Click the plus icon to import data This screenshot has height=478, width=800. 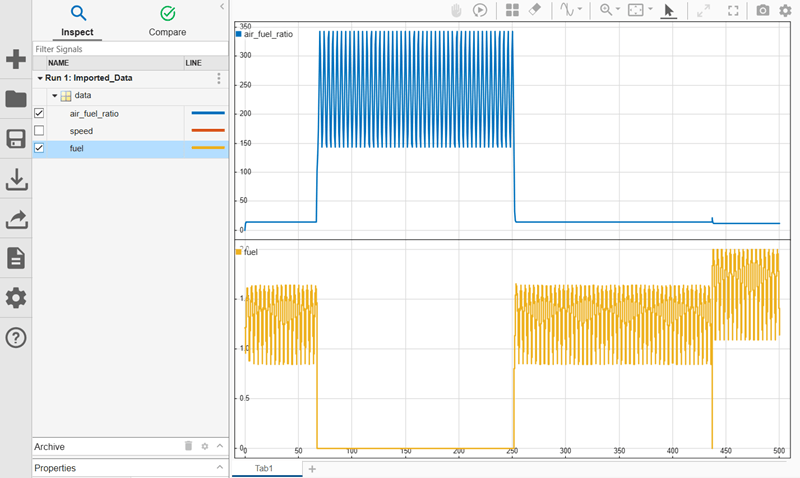[16, 59]
